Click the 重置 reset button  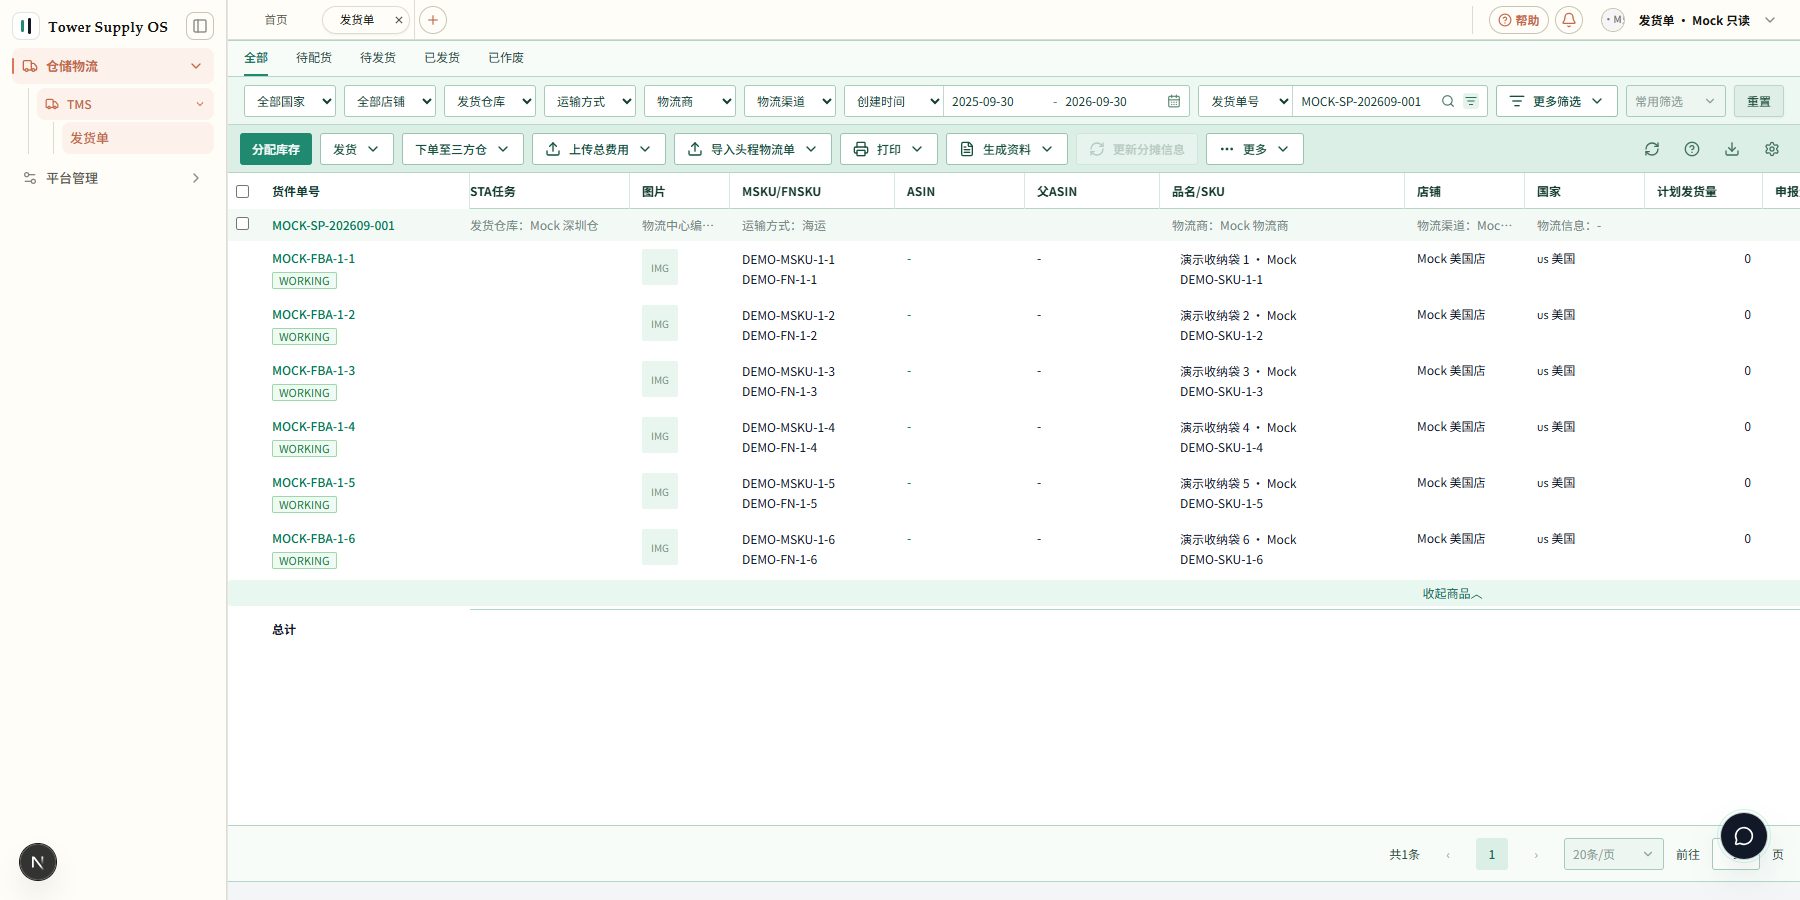click(x=1759, y=101)
